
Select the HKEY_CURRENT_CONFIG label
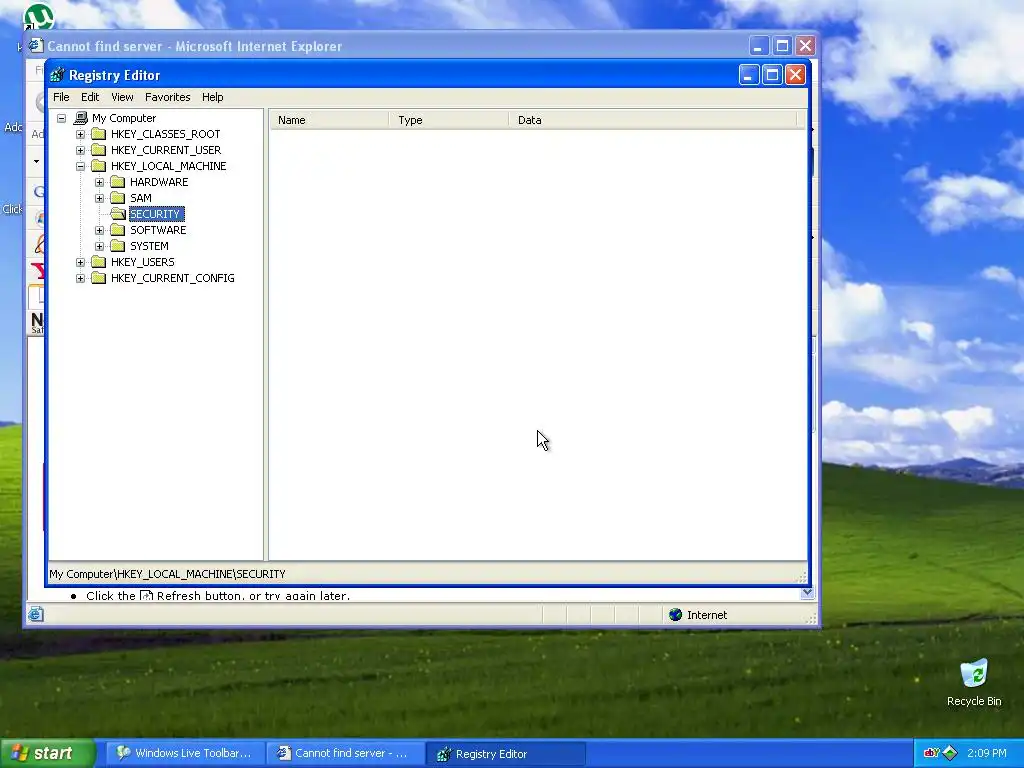click(172, 278)
